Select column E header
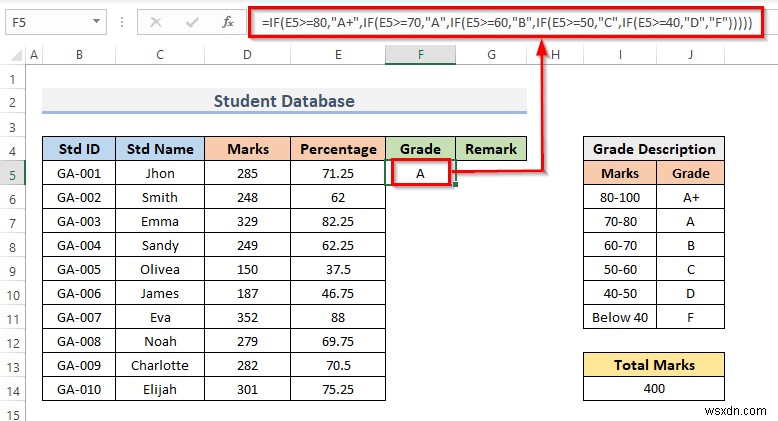The width and height of the screenshot is (778, 421). (x=338, y=55)
